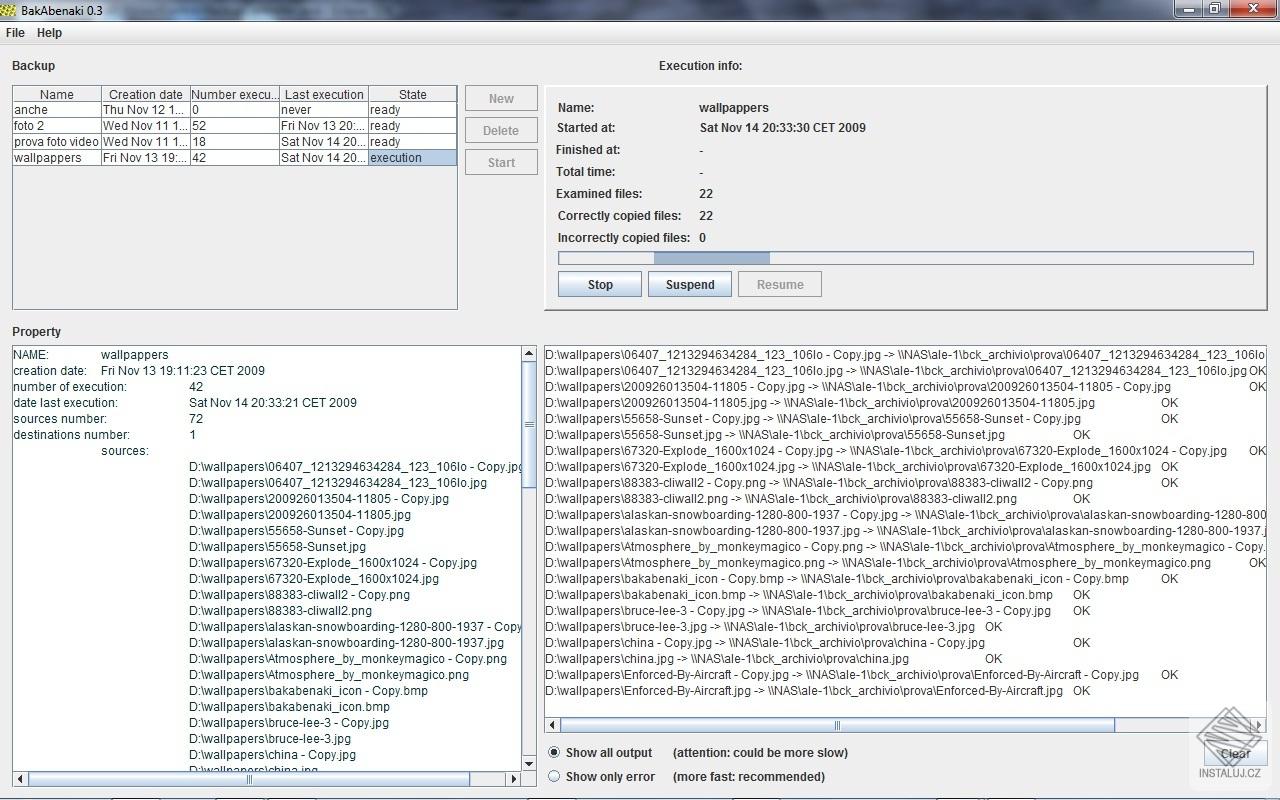
Task: Clear the output log
Action: tap(1235, 754)
